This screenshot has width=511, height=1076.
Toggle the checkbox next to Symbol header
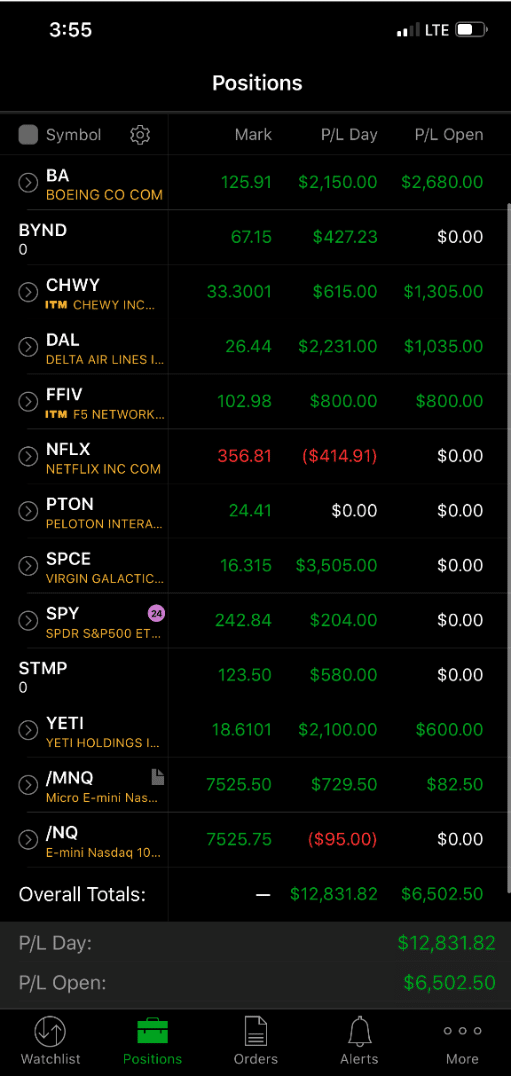28,134
